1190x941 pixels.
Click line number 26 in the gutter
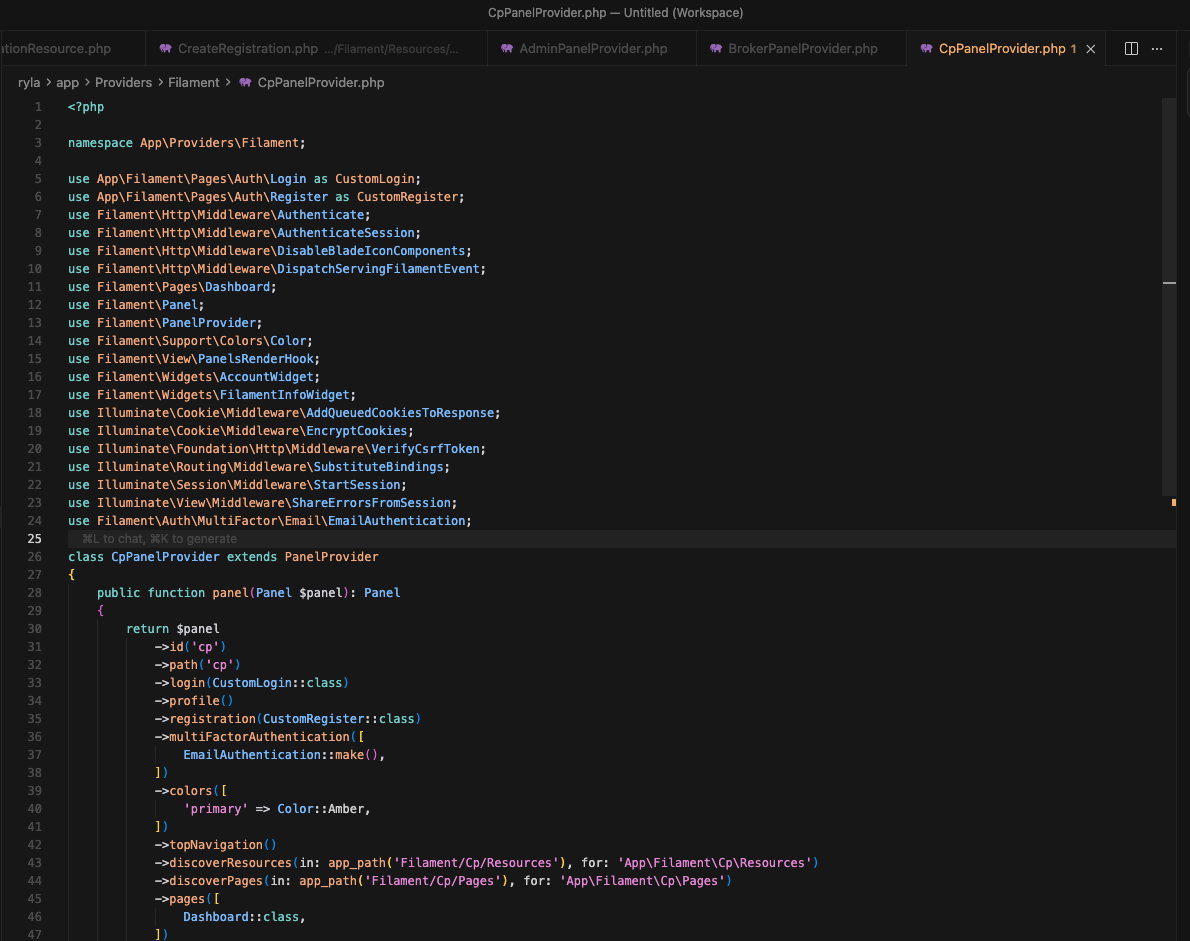pyautogui.click(x=35, y=557)
